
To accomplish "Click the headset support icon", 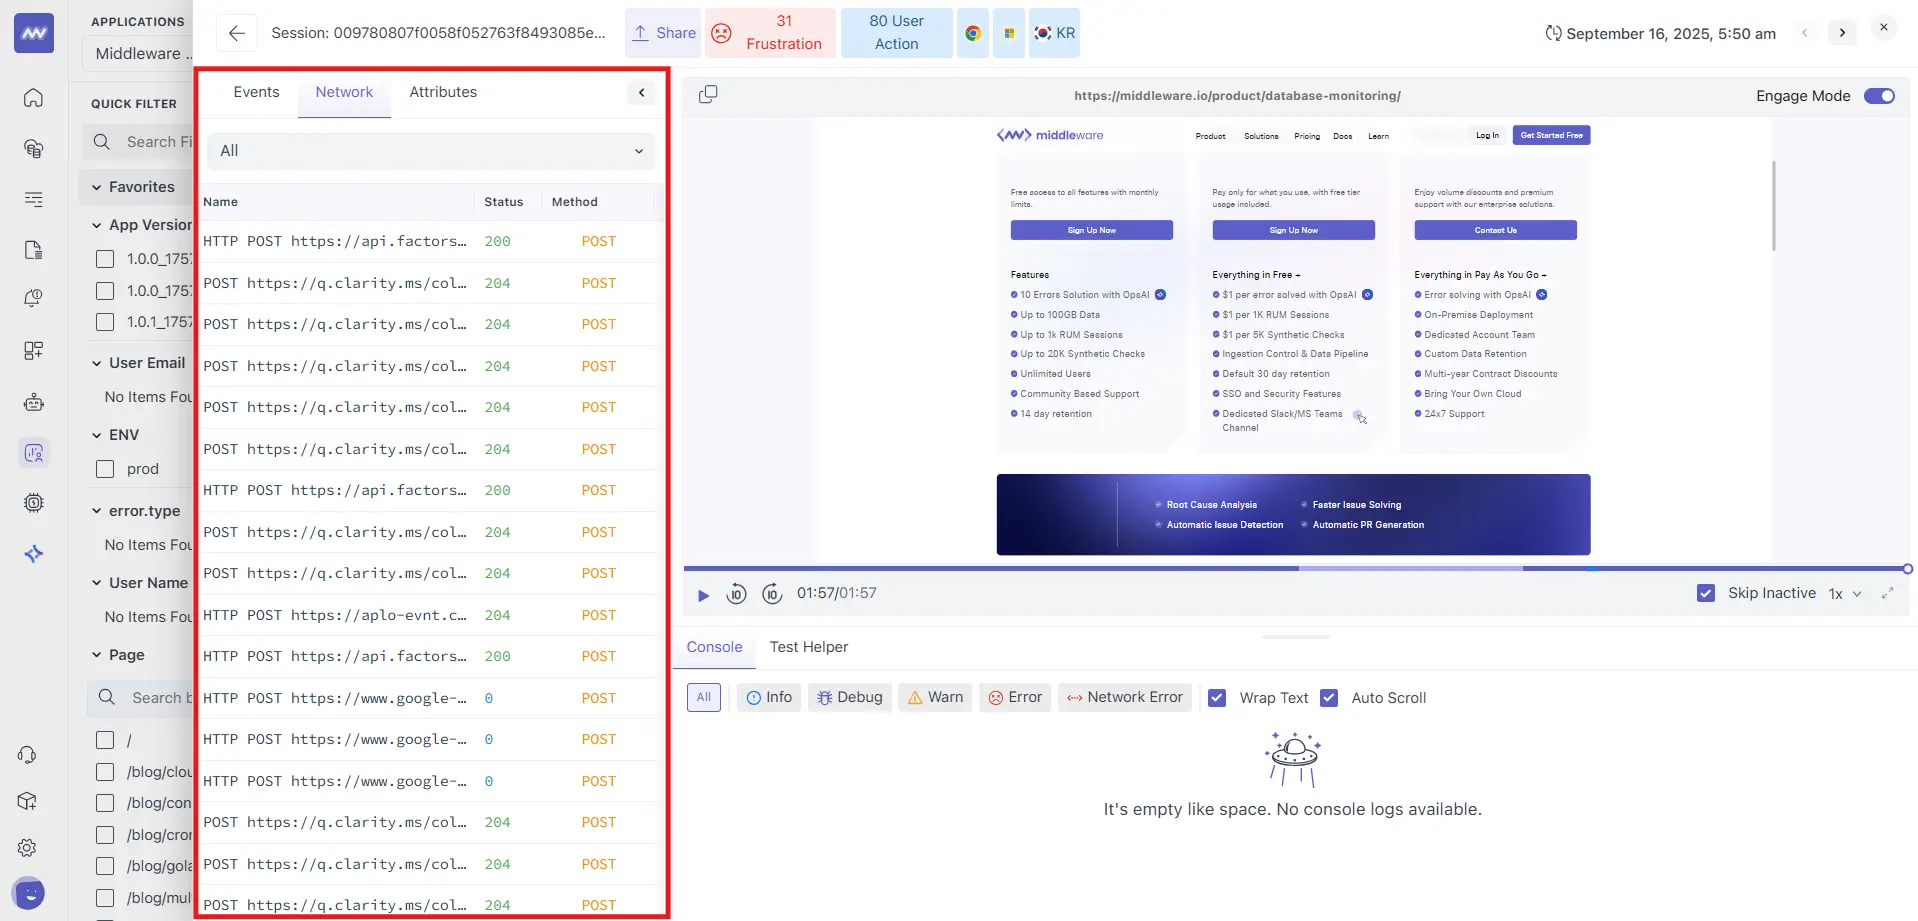I will click(27, 755).
